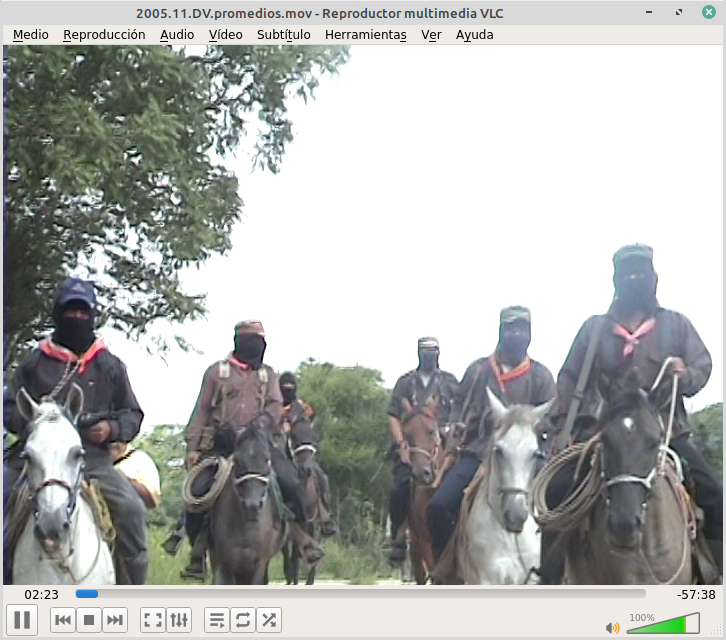726x640 pixels.
Task: Open the Reproducción menu
Action: (x=104, y=35)
